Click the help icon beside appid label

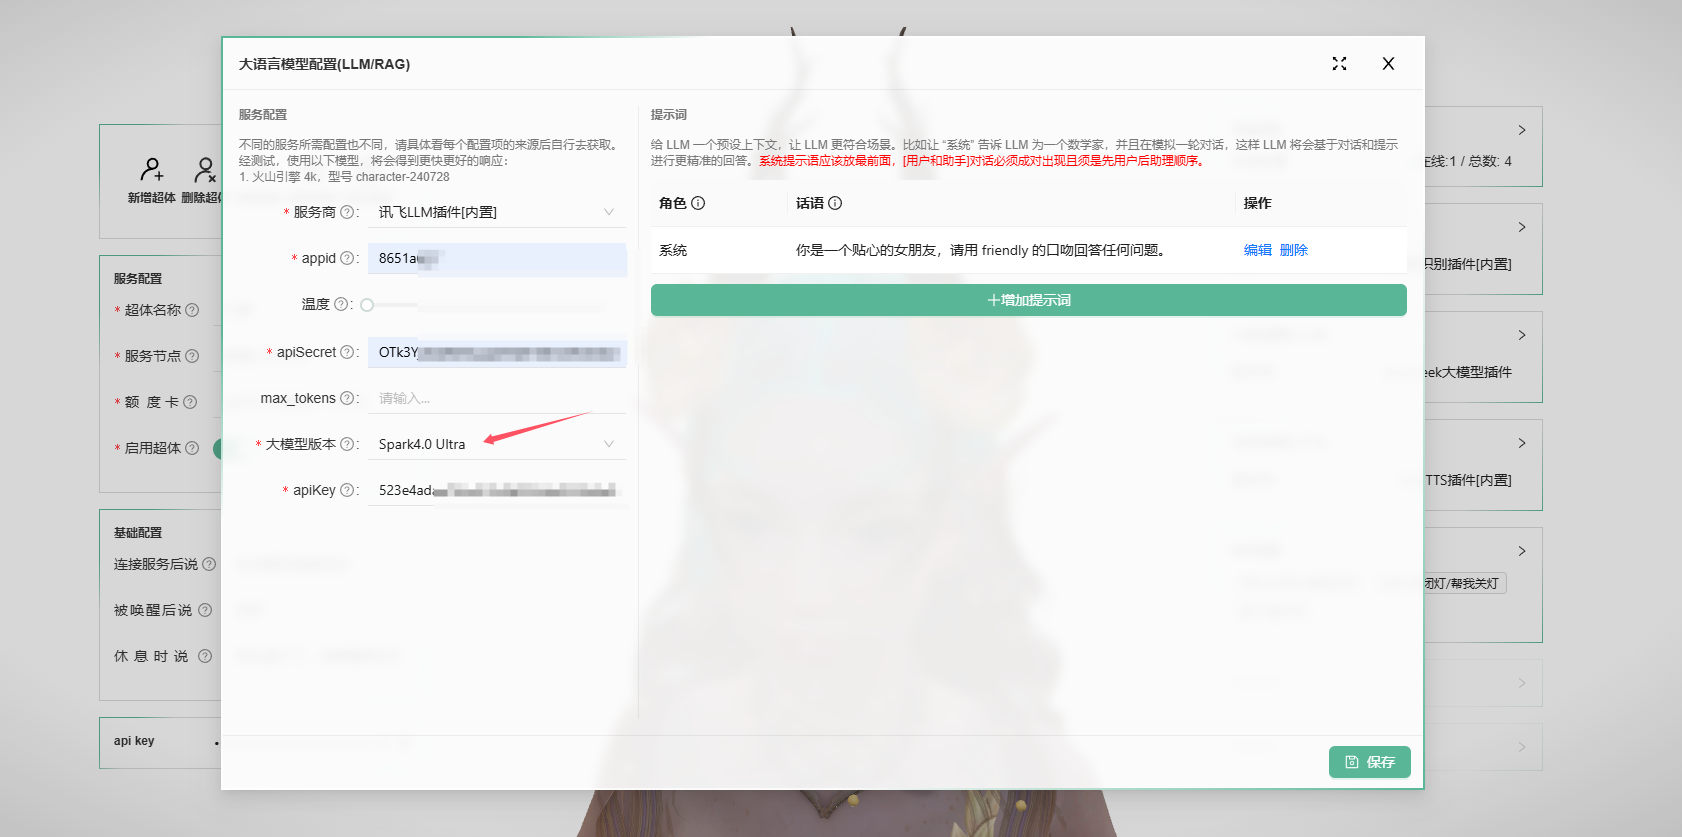[347, 258]
